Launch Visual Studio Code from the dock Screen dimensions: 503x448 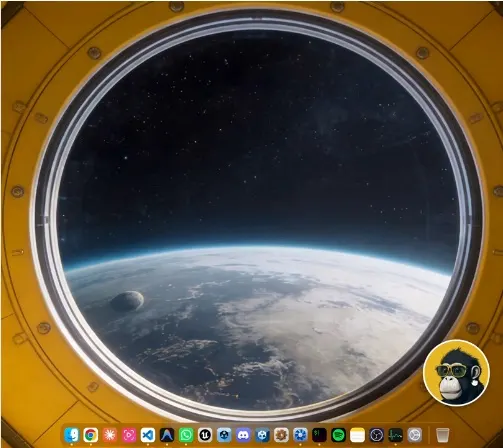pos(148,435)
